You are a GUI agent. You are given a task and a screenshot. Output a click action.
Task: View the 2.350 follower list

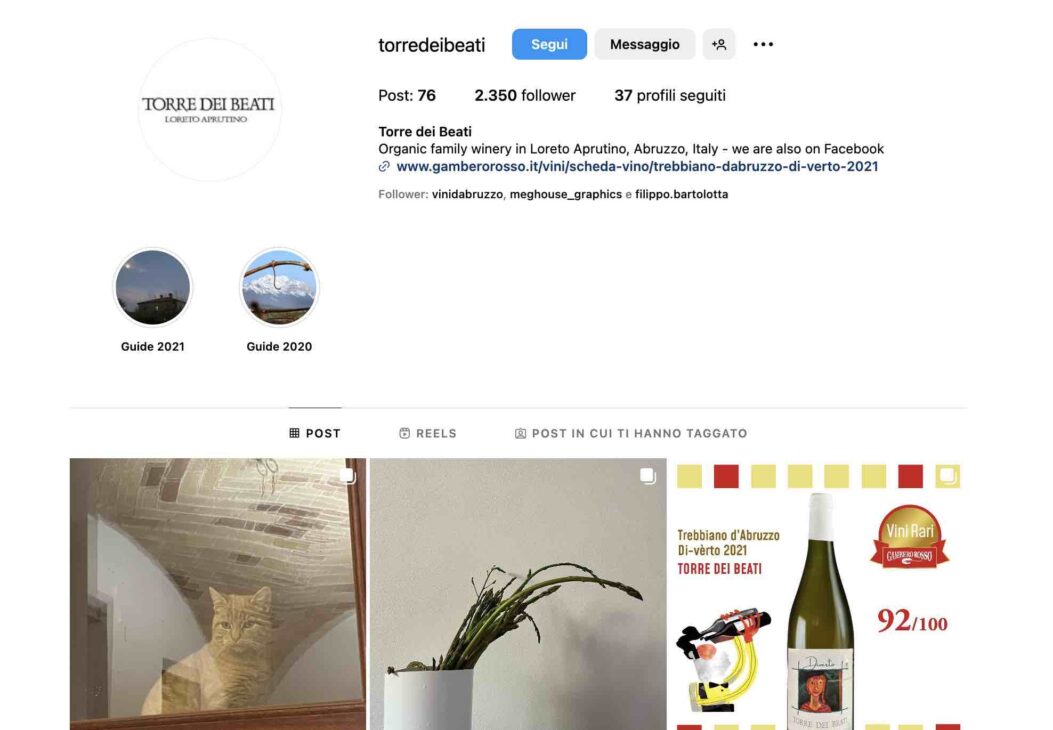click(525, 95)
